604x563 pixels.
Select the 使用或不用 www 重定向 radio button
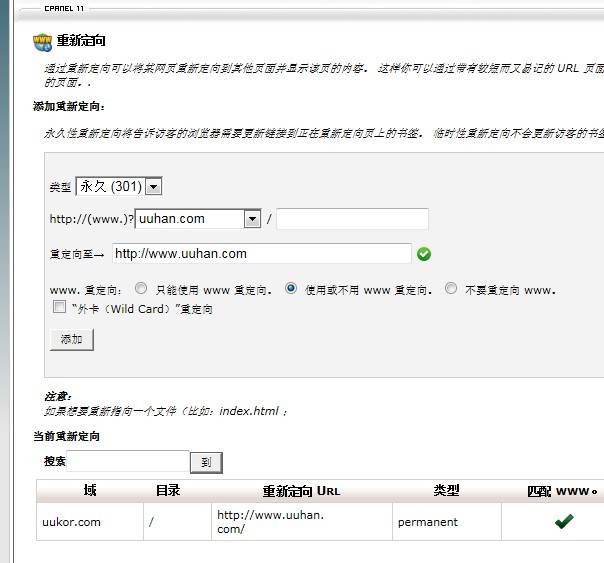(x=291, y=288)
